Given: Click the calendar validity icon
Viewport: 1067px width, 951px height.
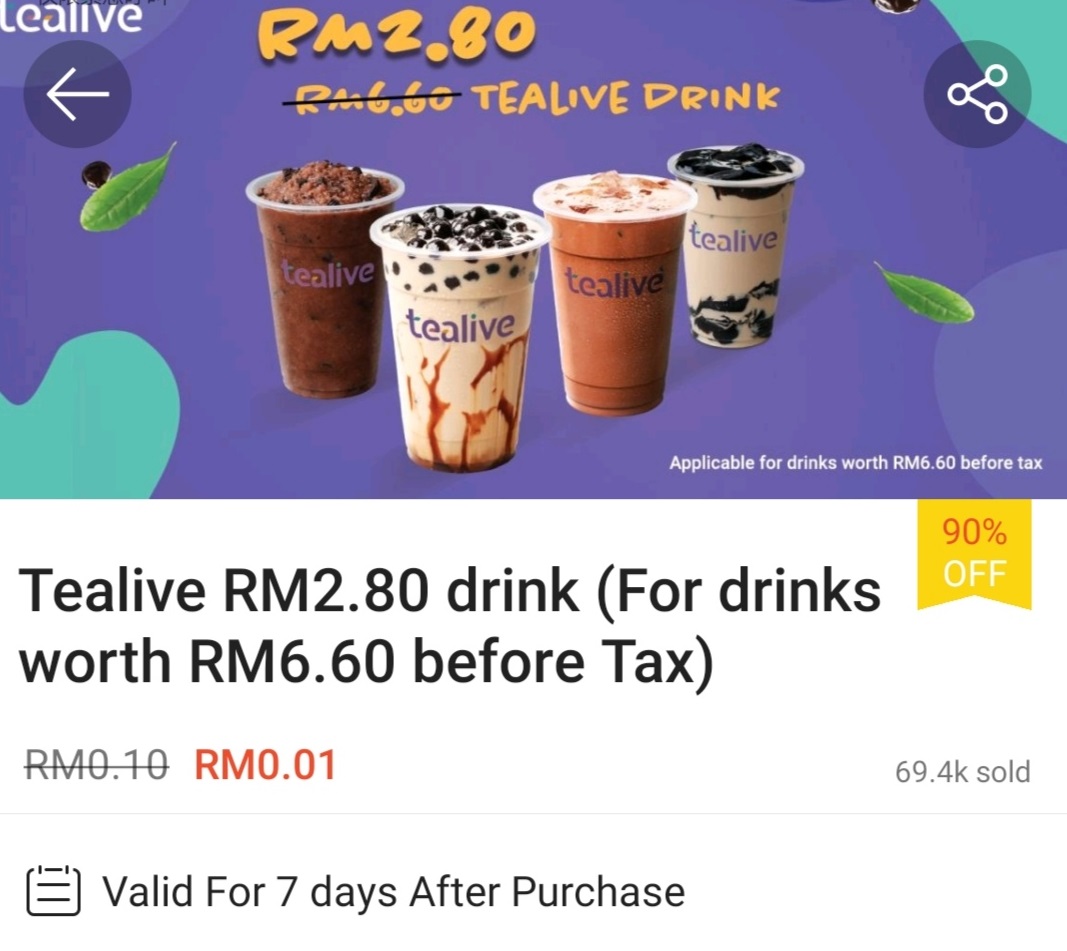Looking at the screenshot, I should click(54, 890).
